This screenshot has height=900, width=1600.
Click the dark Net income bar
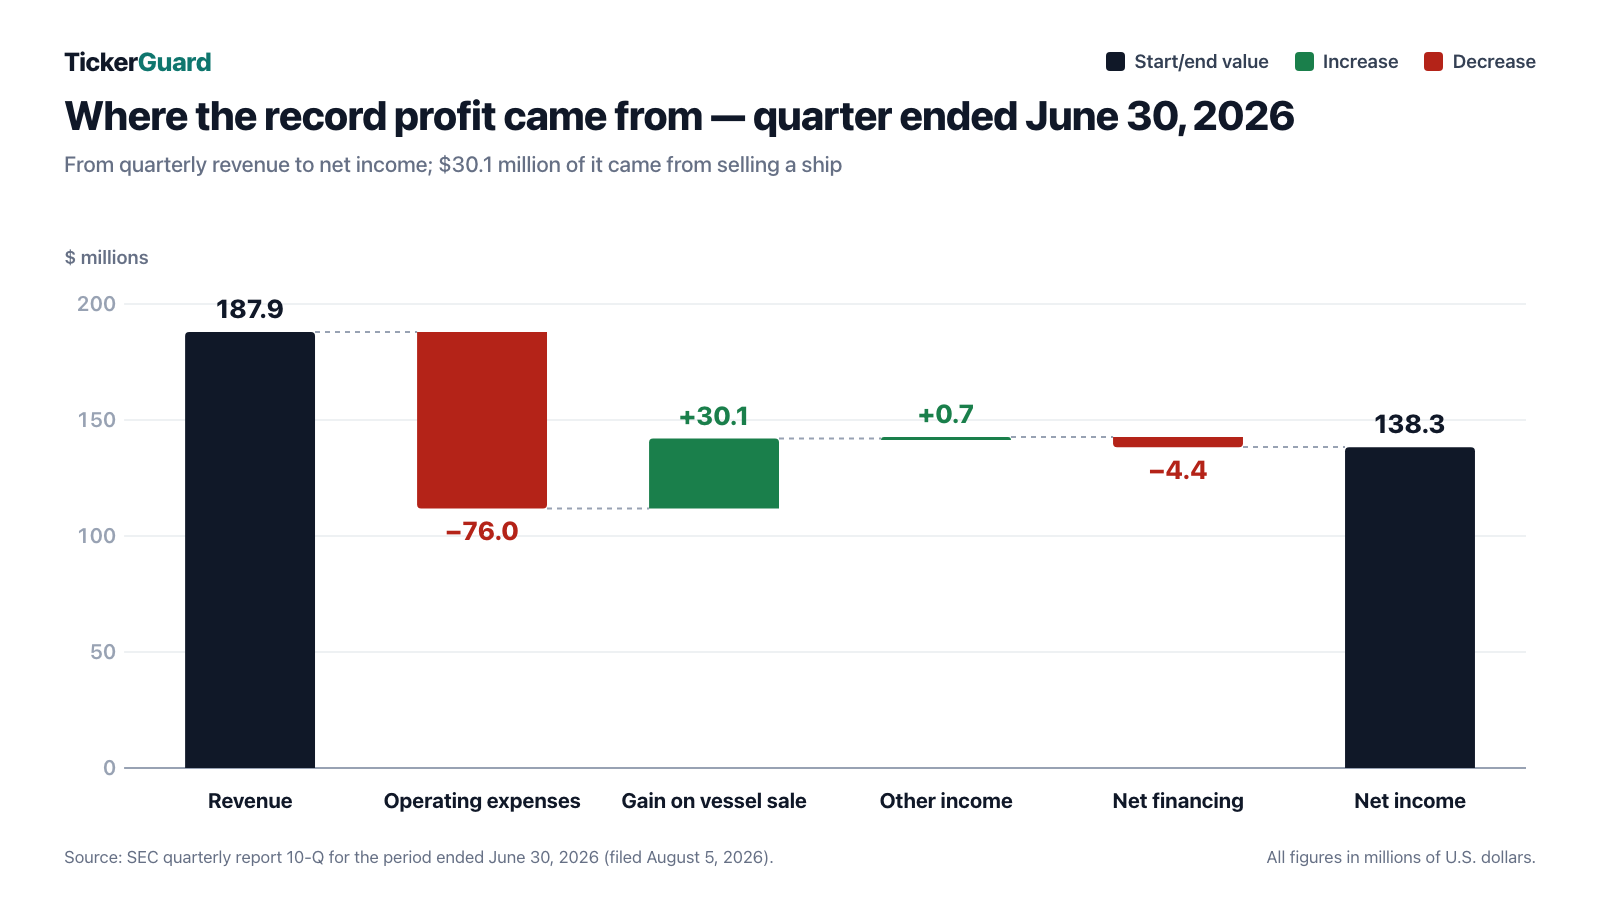click(1410, 607)
